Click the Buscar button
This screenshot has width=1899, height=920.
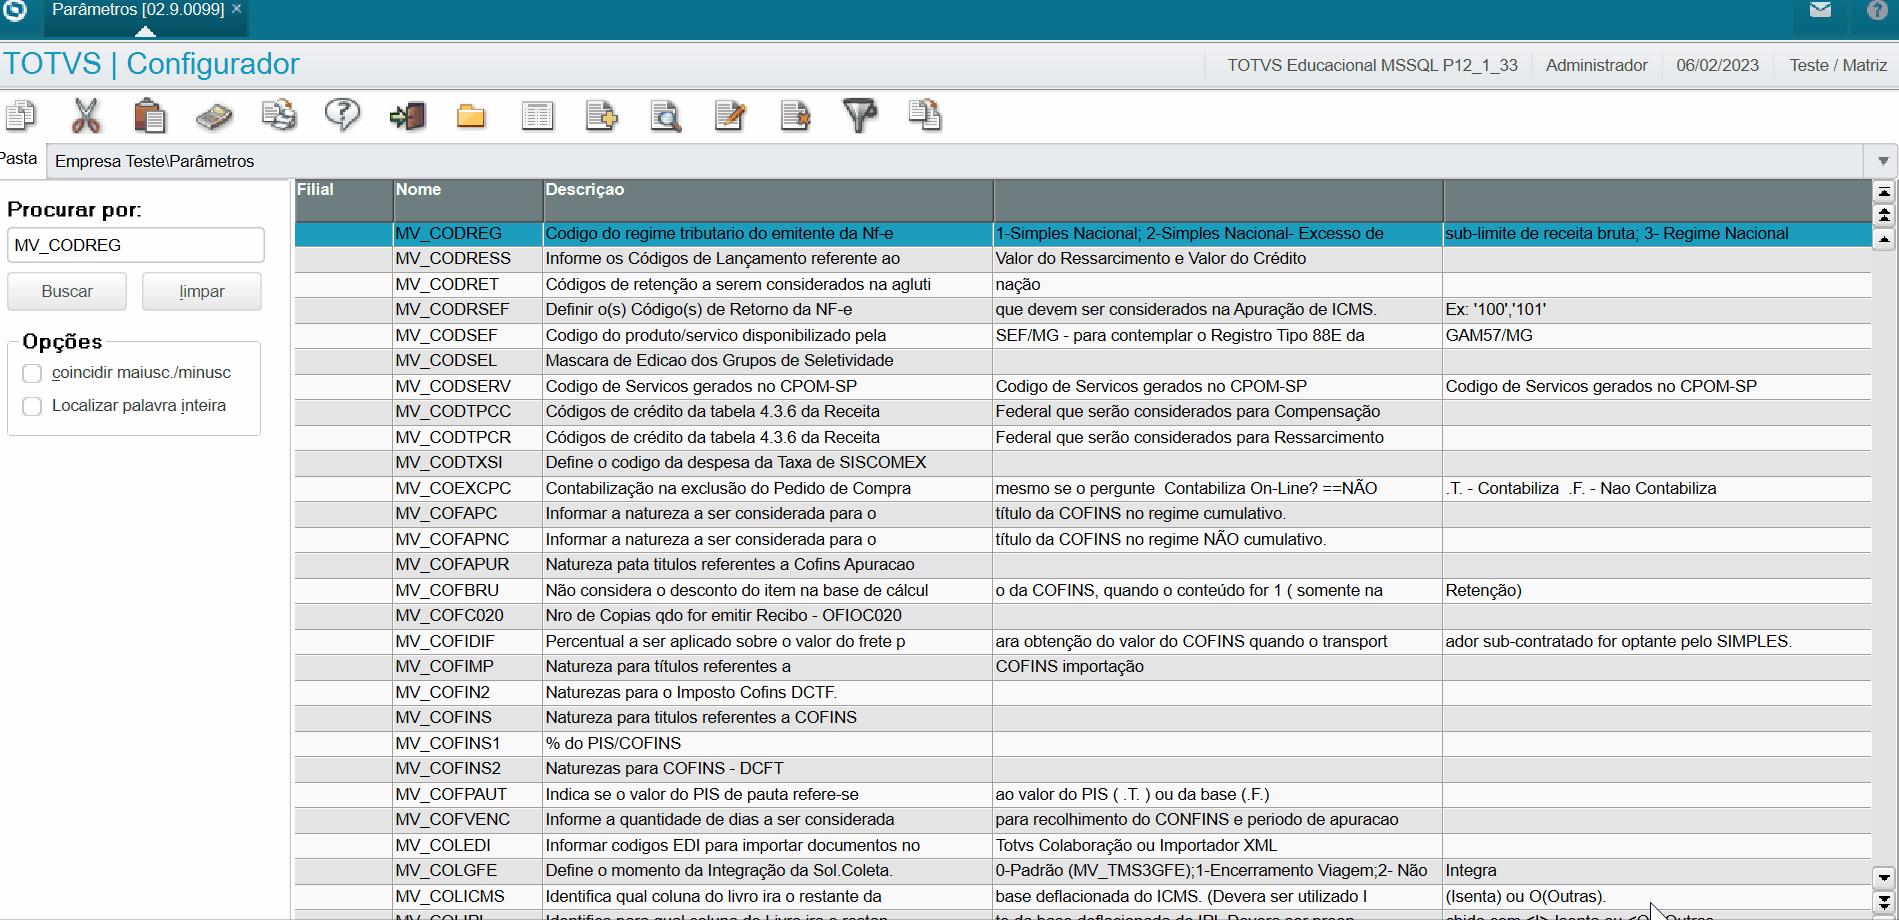pos(67,291)
